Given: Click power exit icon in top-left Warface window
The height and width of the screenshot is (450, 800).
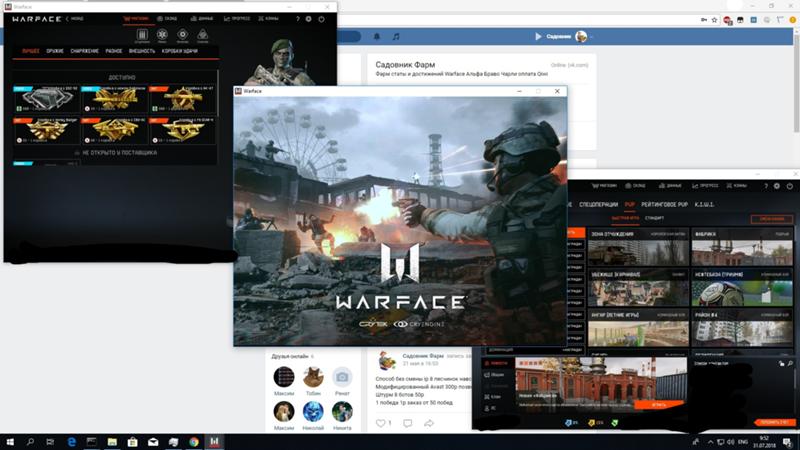Looking at the screenshot, I should pyautogui.click(x=321, y=19).
